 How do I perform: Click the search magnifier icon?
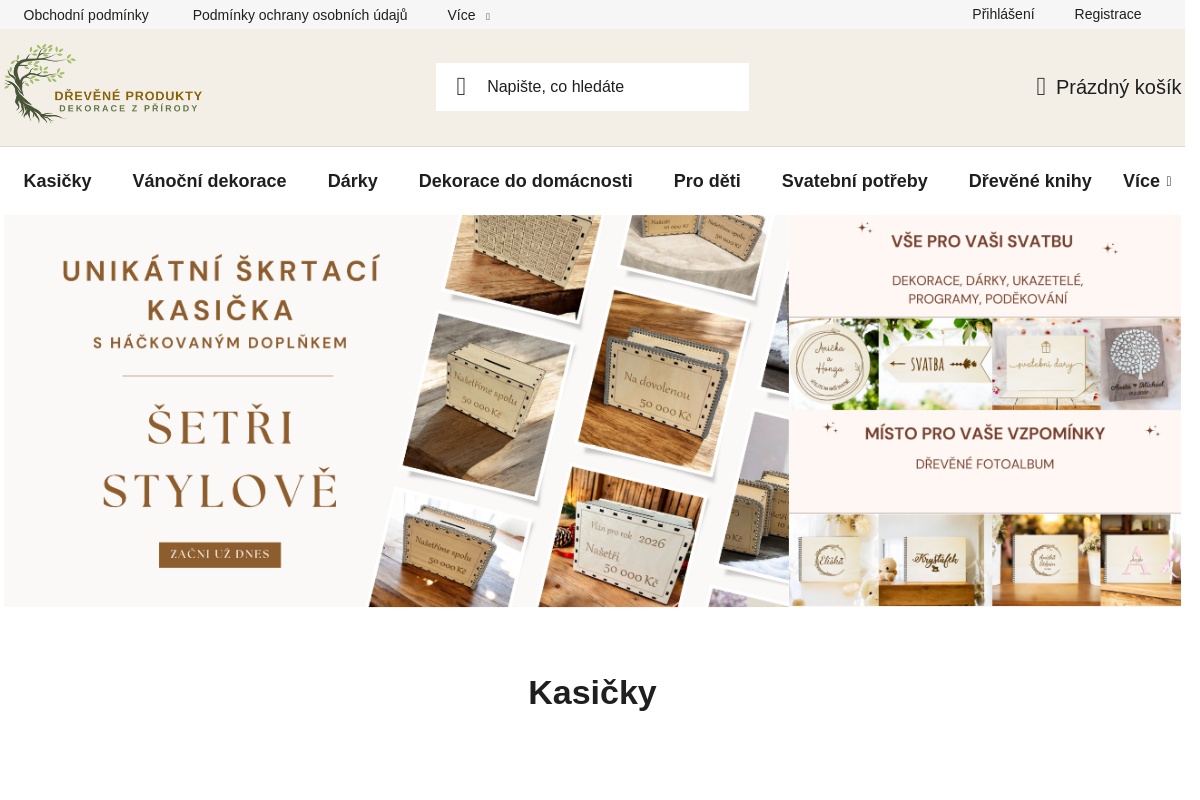click(461, 87)
